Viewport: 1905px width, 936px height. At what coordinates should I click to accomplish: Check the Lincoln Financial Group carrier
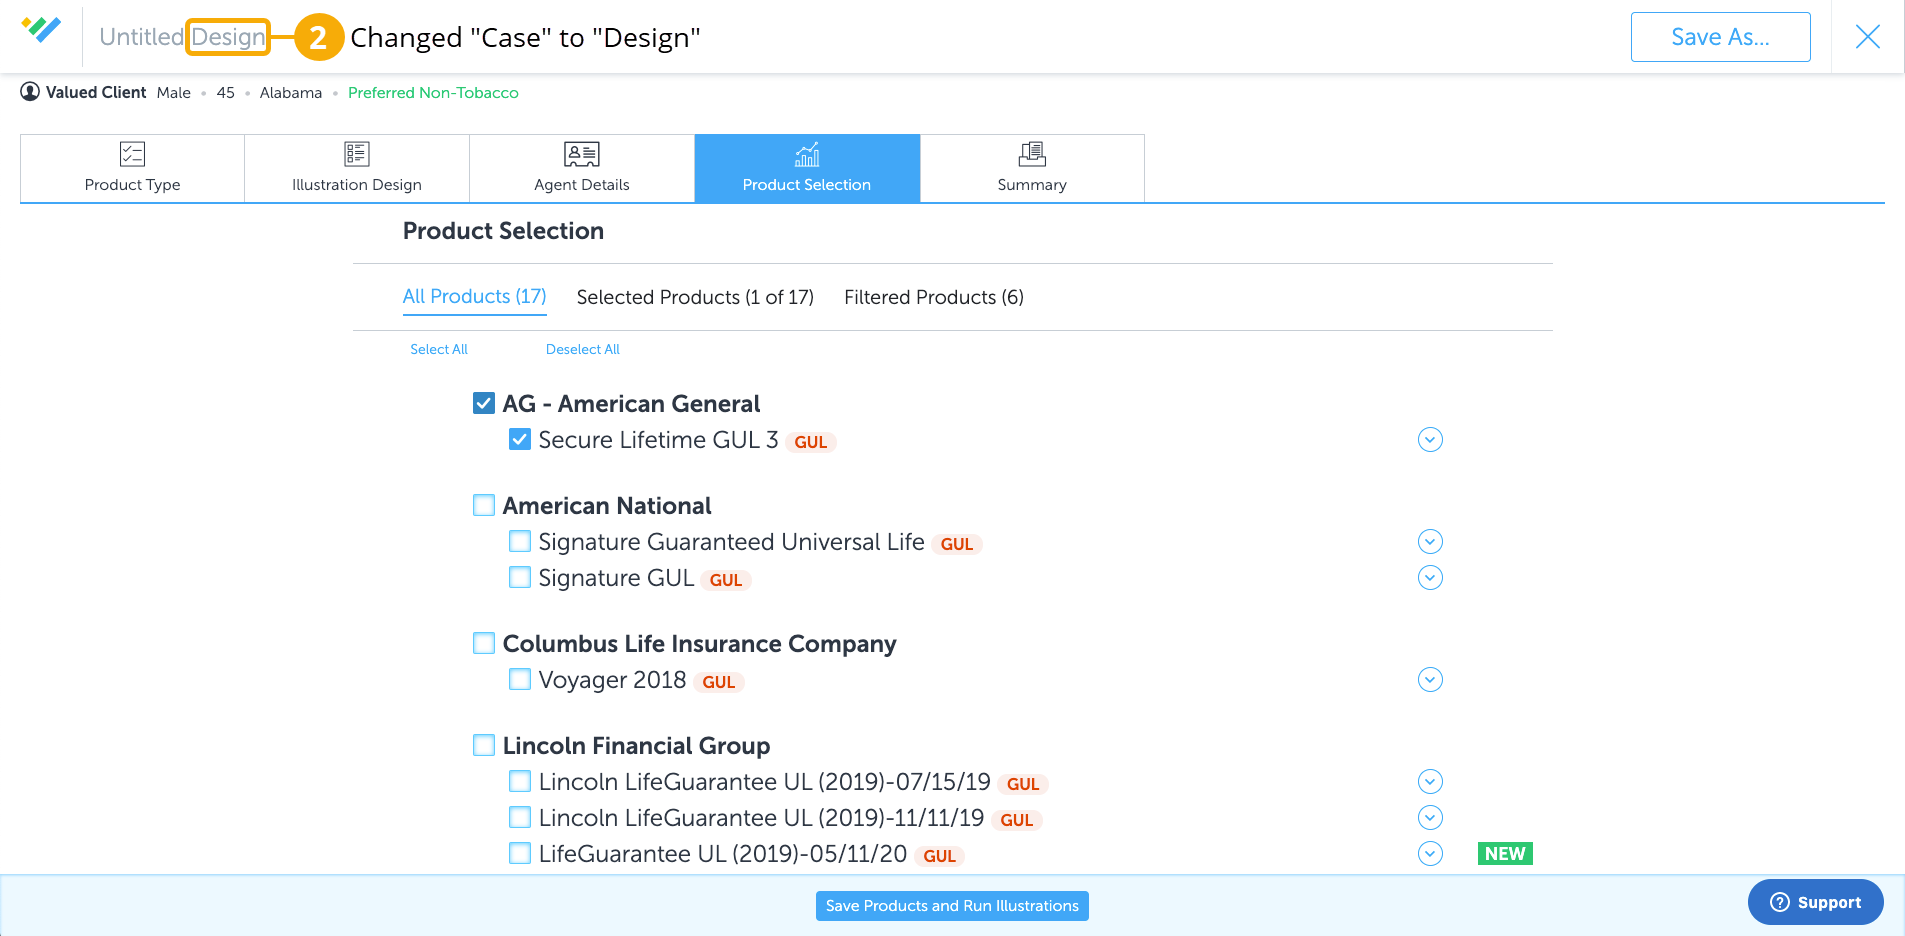[484, 745]
